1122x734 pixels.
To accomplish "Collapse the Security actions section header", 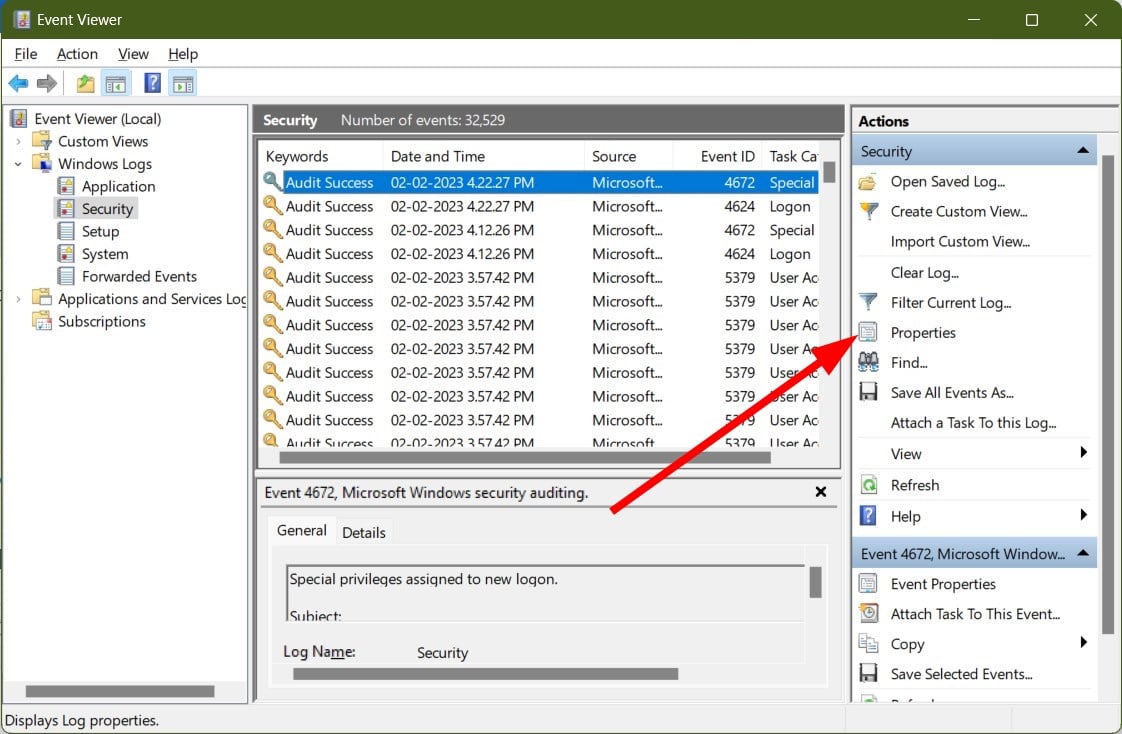I will (1083, 150).
